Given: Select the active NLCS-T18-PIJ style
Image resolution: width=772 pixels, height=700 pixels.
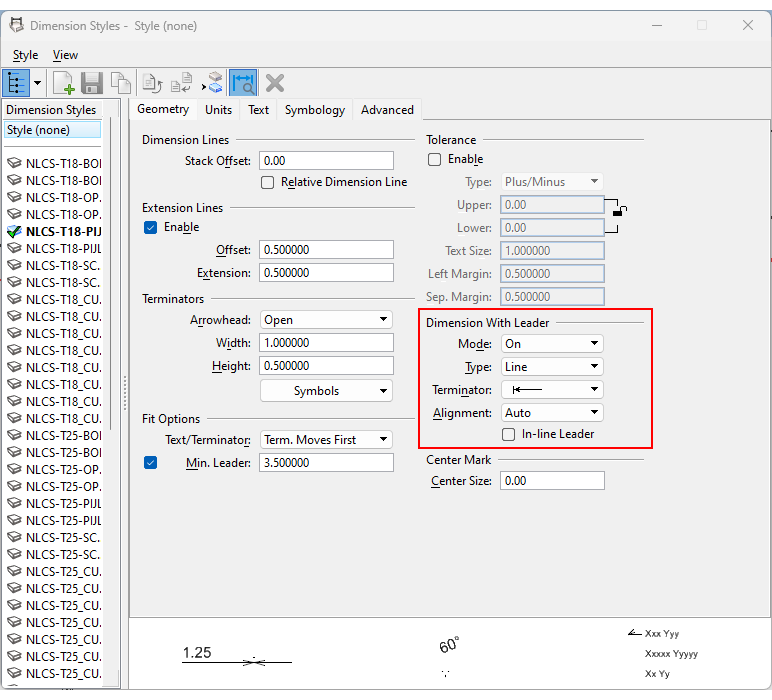Looking at the screenshot, I should 54,231.
